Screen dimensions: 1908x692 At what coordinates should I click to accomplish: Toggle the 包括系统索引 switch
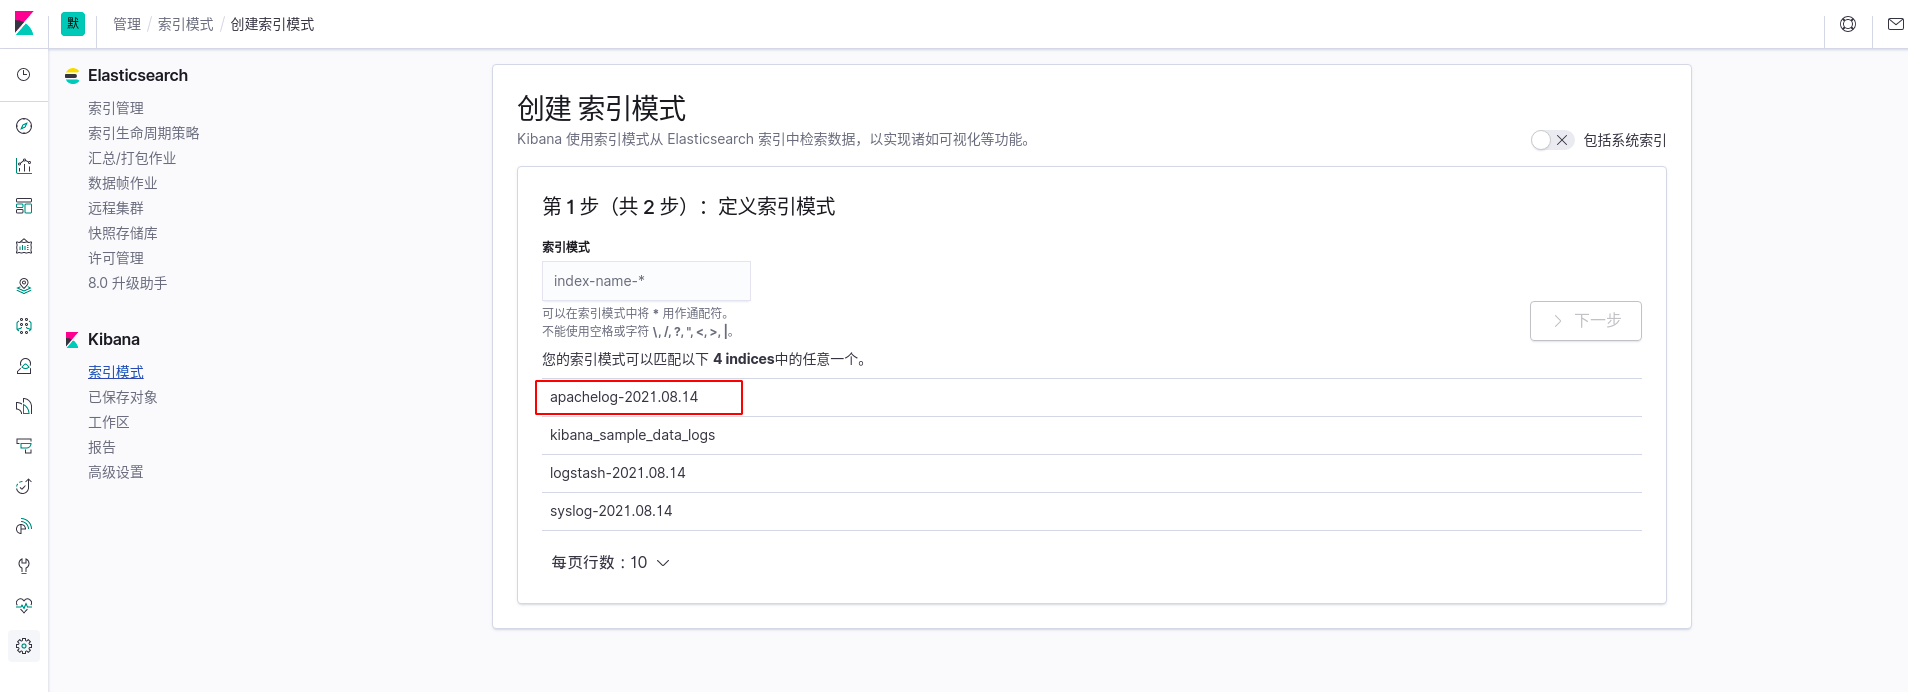[1552, 140]
